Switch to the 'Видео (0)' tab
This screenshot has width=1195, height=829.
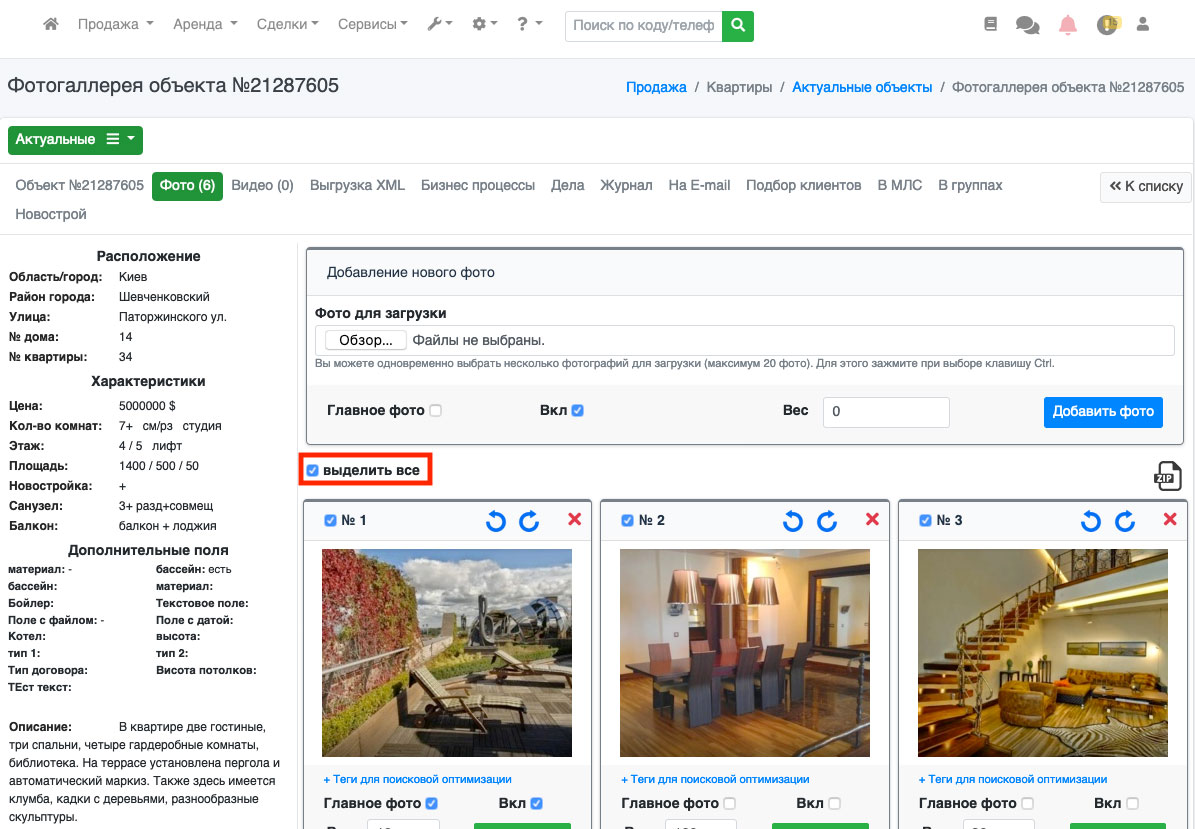pos(262,185)
